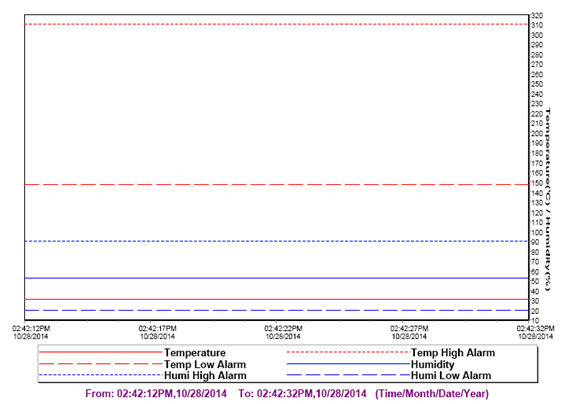Click the Humi High Alarm legend label
The height and width of the screenshot is (404, 562).
tap(205, 376)
